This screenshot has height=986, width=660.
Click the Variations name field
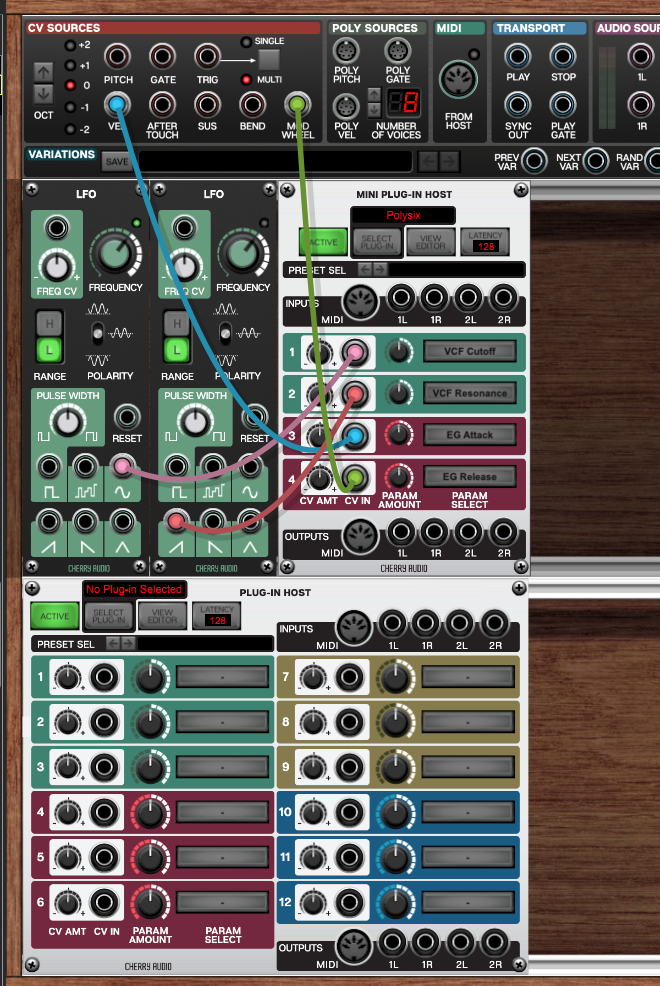(275, 162)
